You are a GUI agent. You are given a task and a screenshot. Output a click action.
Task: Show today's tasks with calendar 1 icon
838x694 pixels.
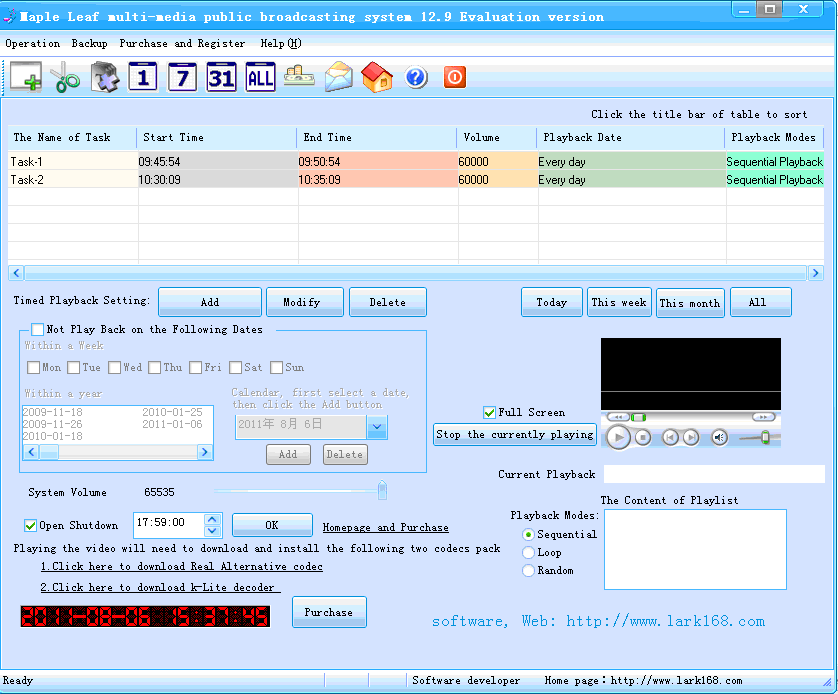143,77
